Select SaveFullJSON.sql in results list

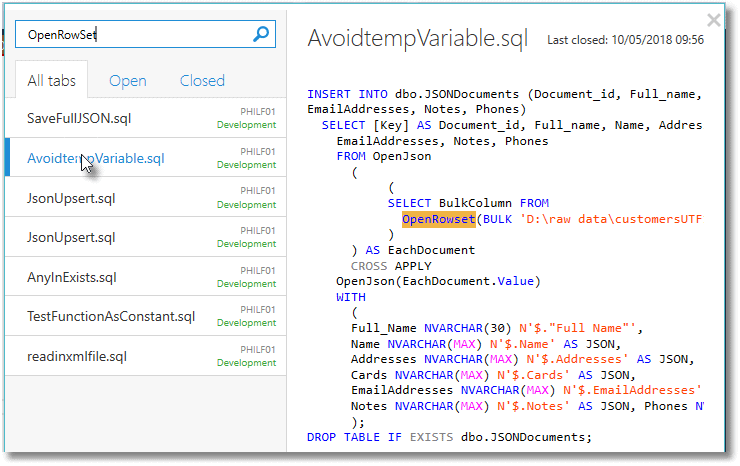(145, 118)
